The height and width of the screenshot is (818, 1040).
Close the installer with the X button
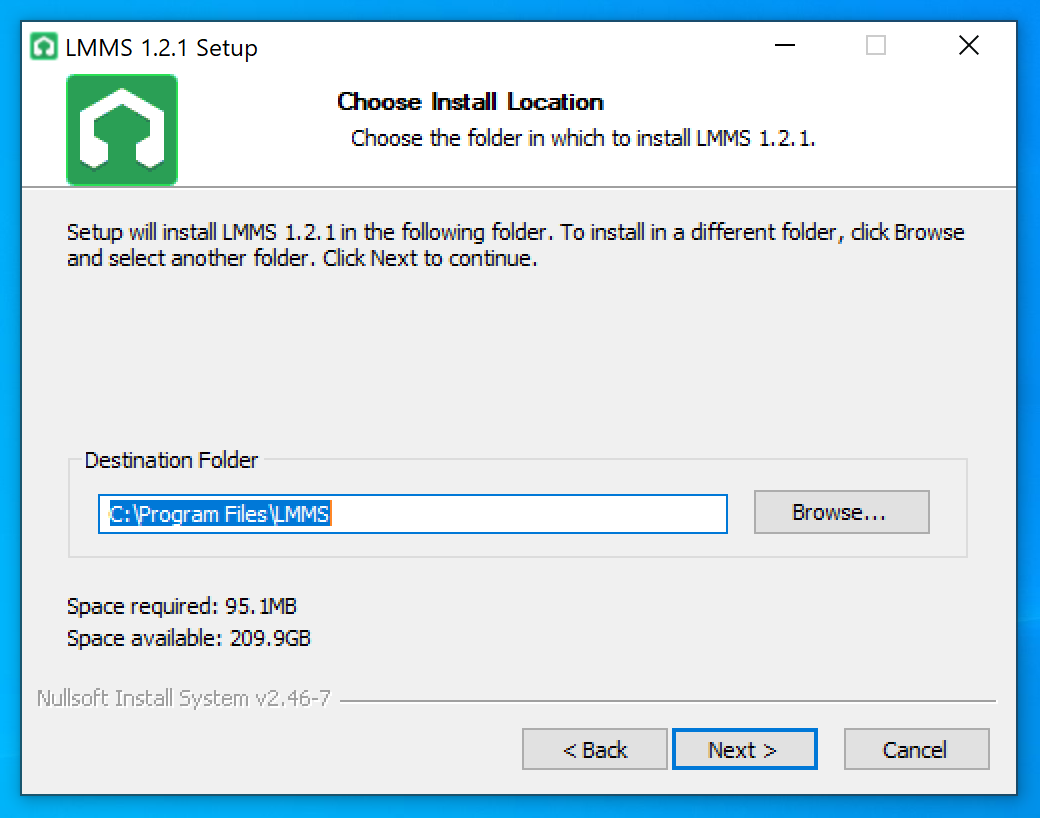(968, 46)
